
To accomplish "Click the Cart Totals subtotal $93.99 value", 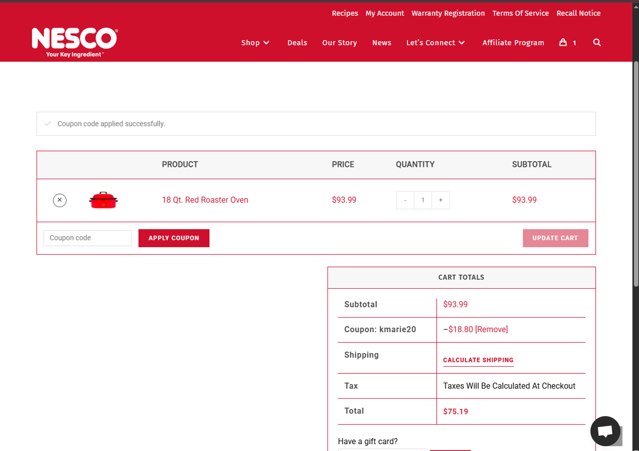I will (x=455, y=304).
